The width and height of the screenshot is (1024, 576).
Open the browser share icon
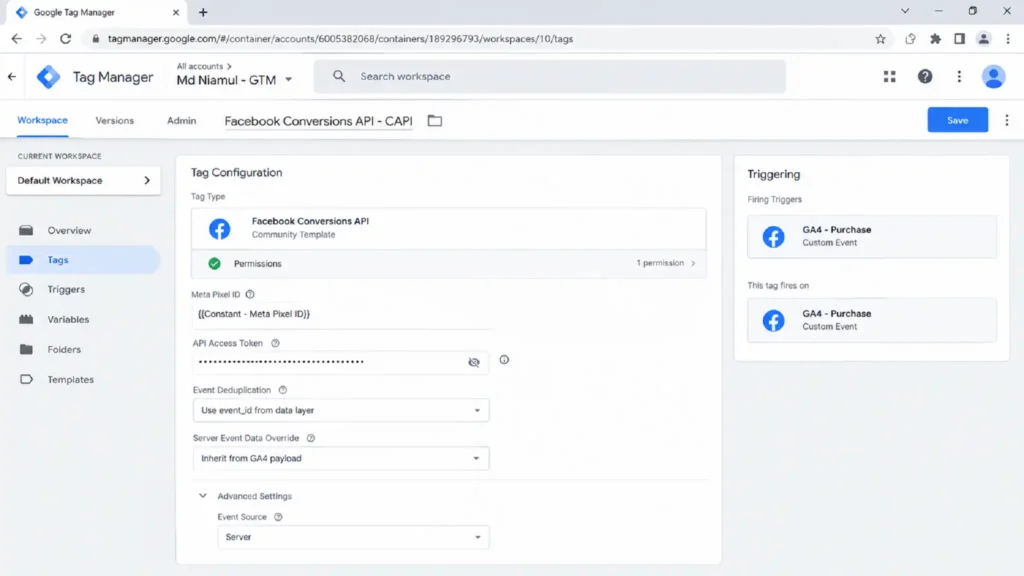pos(910,39)
